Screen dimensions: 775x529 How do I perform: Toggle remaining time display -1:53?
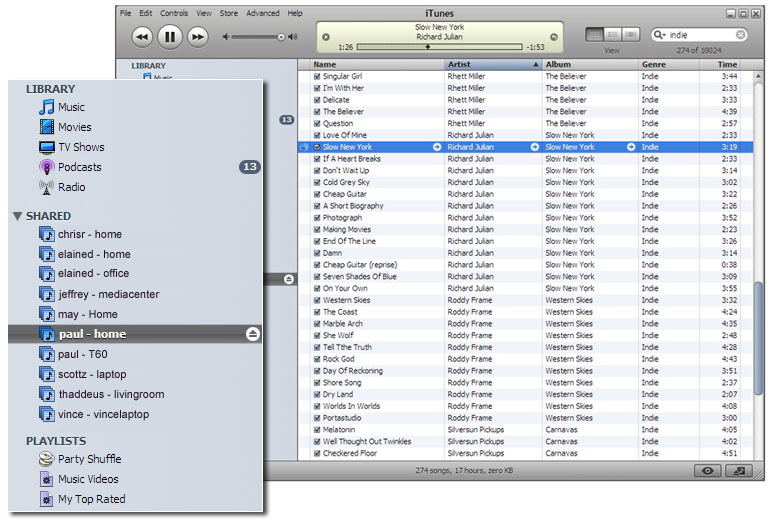535,47
